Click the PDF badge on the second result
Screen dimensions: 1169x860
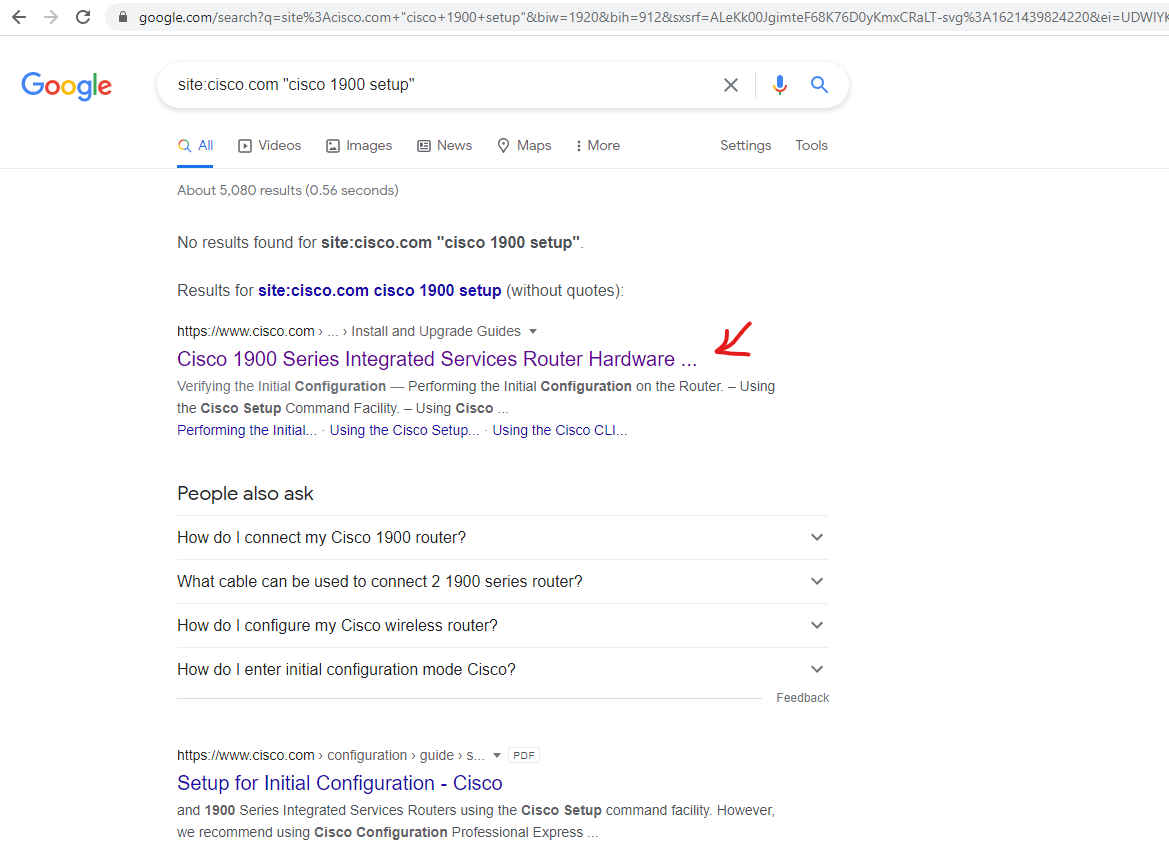pyautogui.click(x=524, y=756)
